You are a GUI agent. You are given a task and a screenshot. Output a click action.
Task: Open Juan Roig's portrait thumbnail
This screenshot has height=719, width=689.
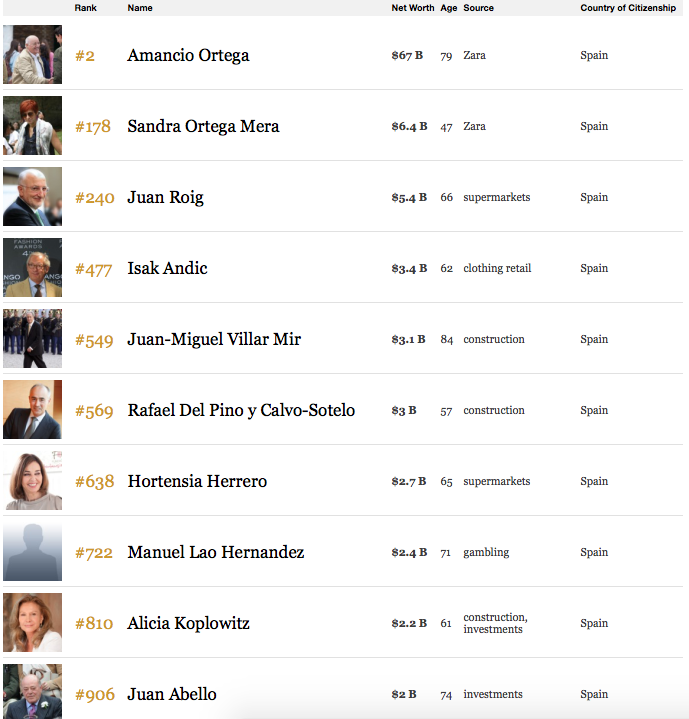point(32,197)
